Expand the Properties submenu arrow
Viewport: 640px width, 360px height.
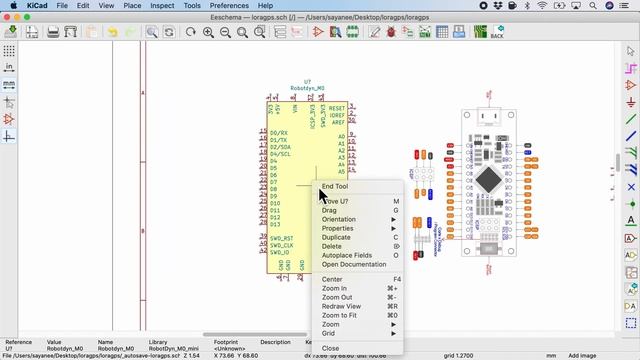pyautogui.click(x=393, y=229)
